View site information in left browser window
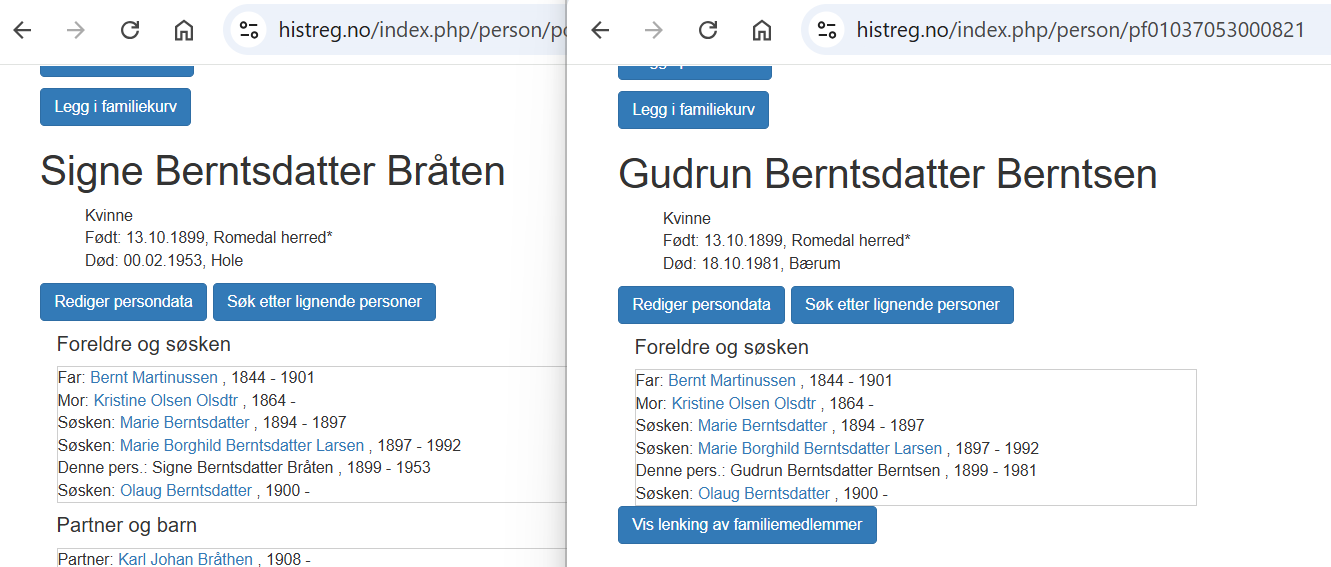This screenshot has width=1331, height=567. click(248, 30)
